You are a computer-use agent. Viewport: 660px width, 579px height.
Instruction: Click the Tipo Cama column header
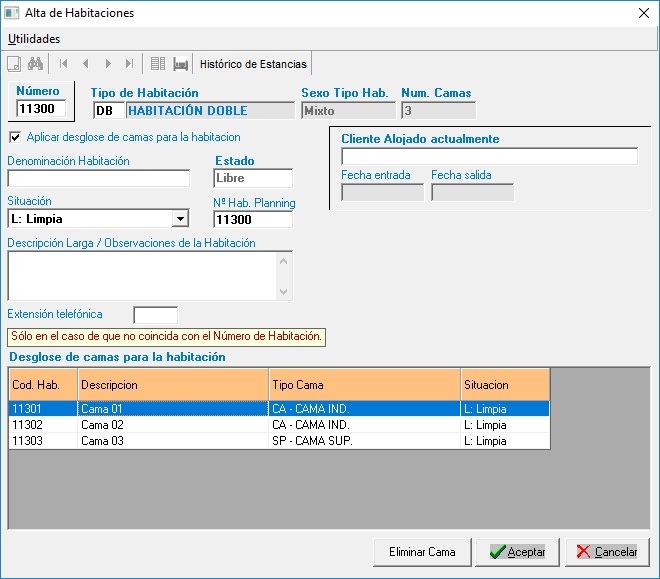click(x=365, y=385)
